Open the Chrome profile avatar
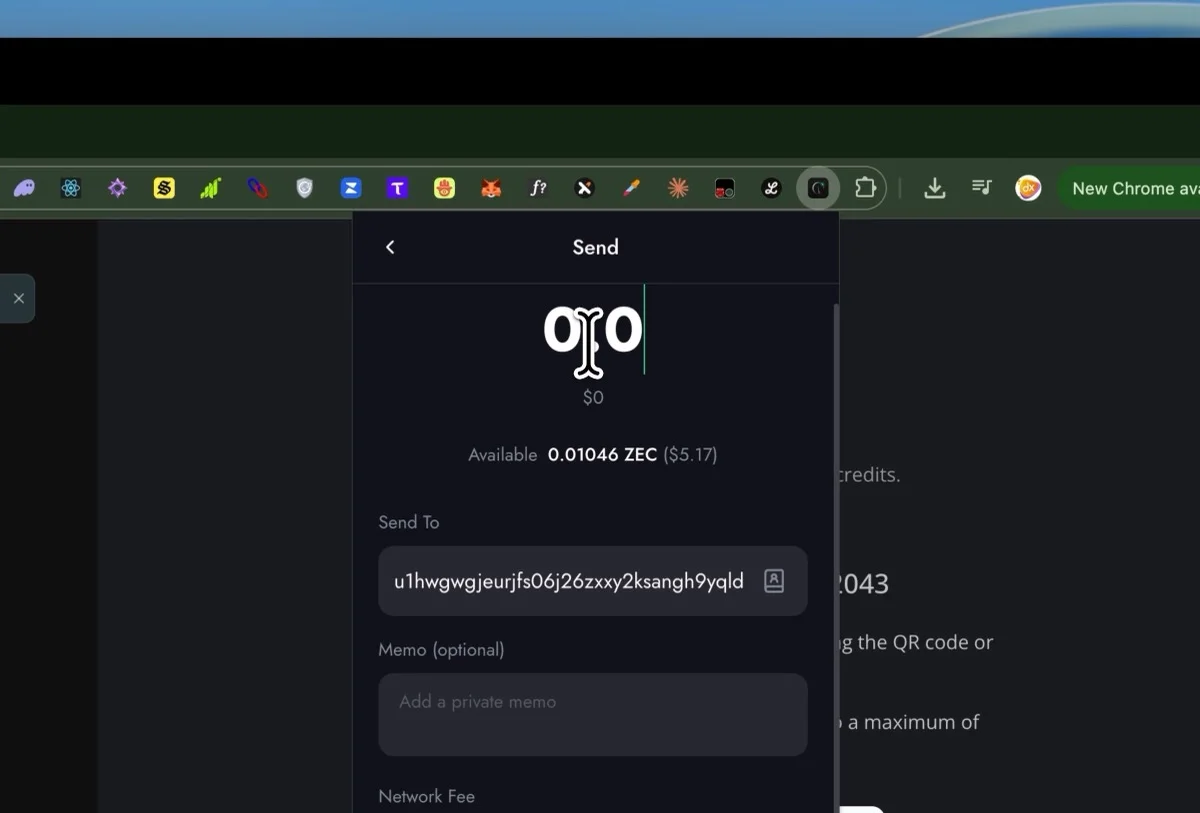The image size is (1200, 813). 1028,188
